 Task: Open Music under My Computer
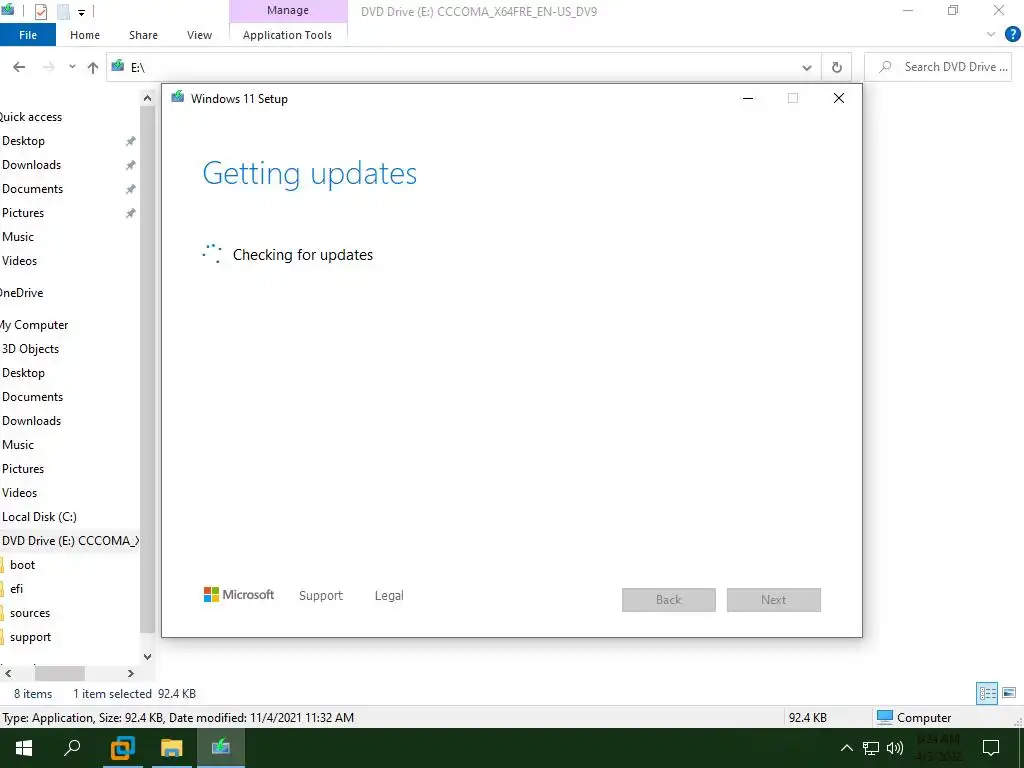click(x=18, y=445)
